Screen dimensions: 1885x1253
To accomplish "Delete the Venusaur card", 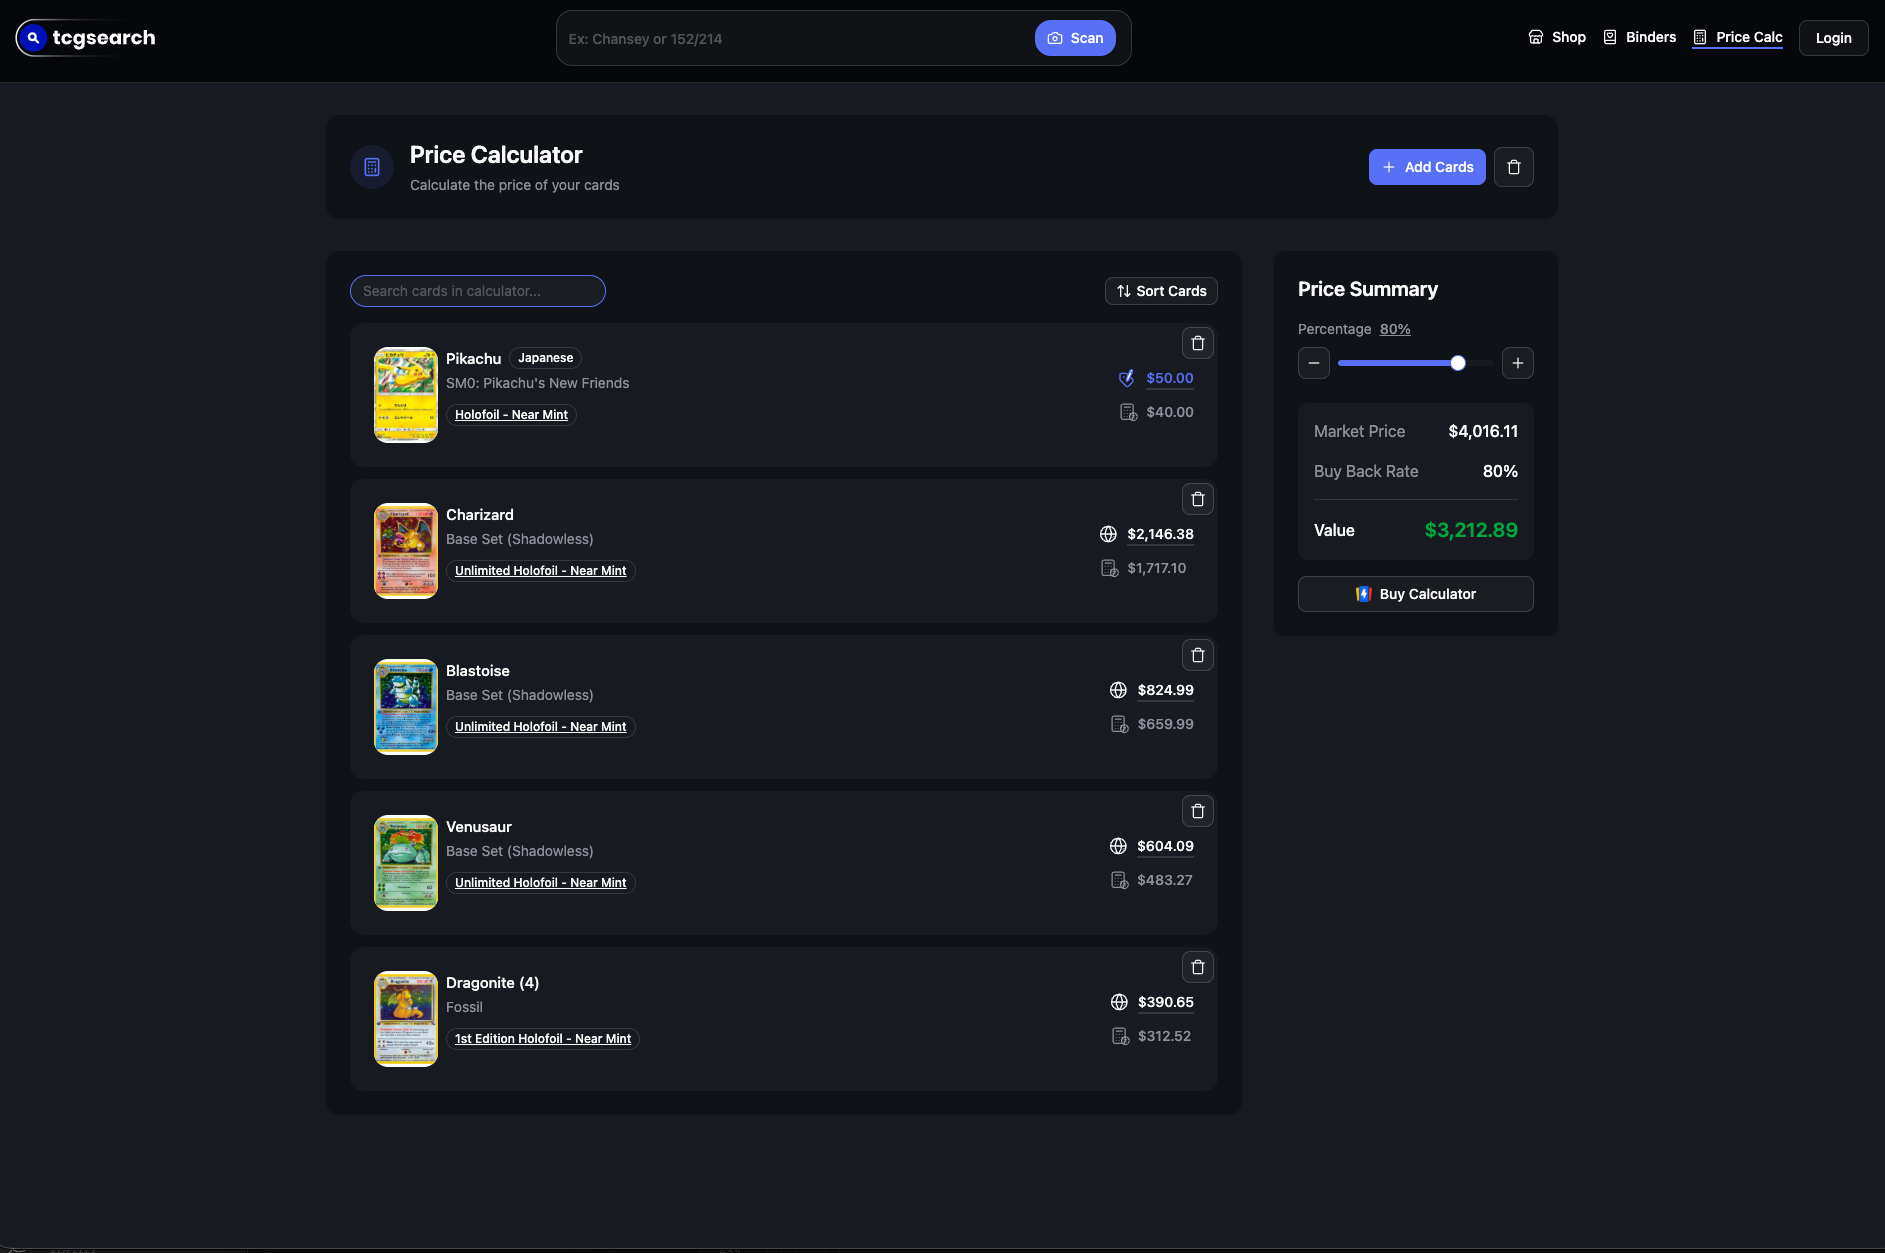I will click(x=1198, y=811).
